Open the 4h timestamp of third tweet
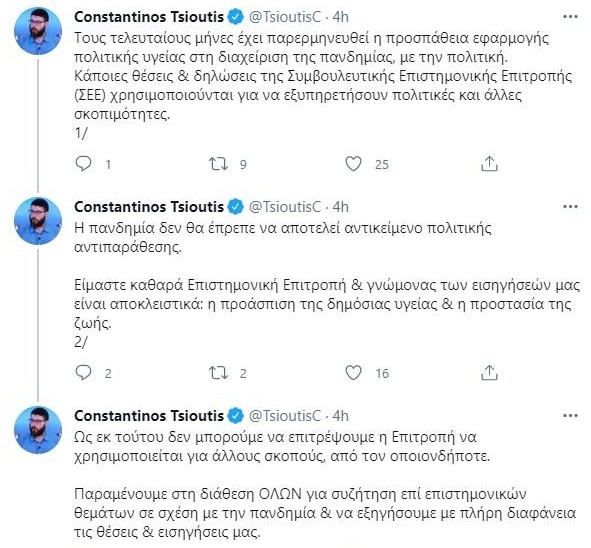591x548 pixels. pyautogui.click(x=341, y=416)
